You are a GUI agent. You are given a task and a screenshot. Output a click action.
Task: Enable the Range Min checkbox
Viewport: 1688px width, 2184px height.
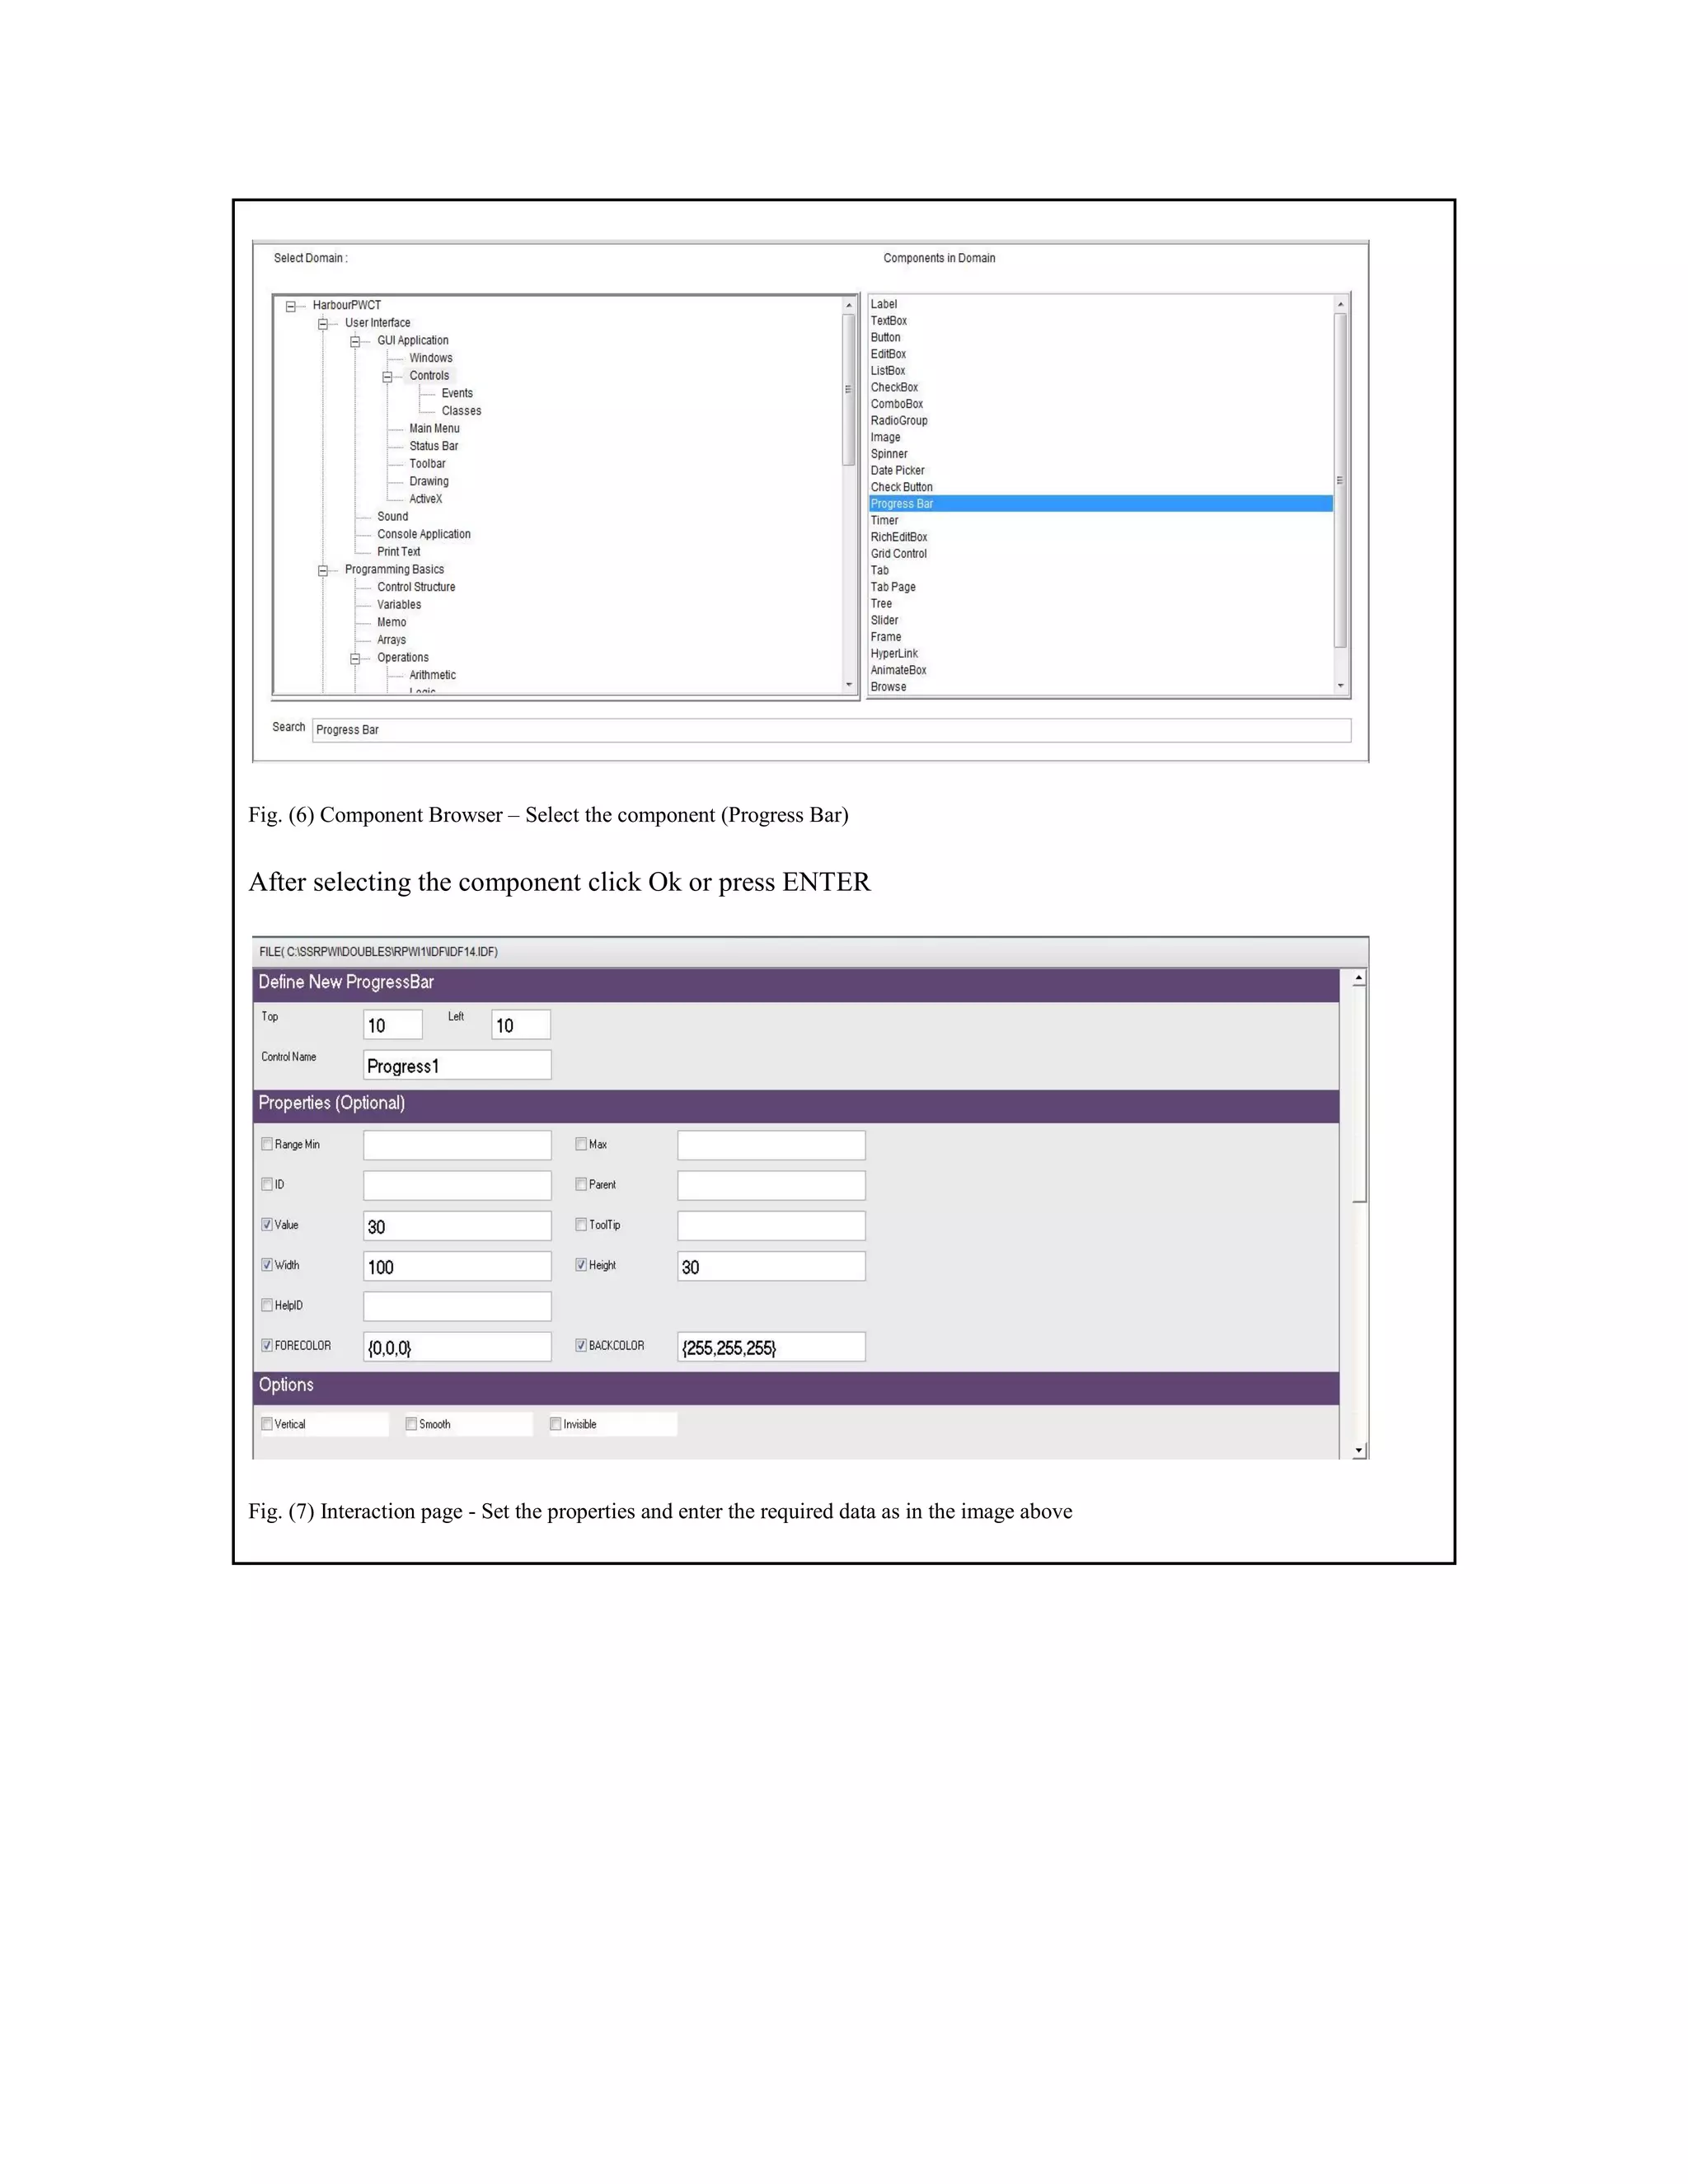[x=267, y=1144]
